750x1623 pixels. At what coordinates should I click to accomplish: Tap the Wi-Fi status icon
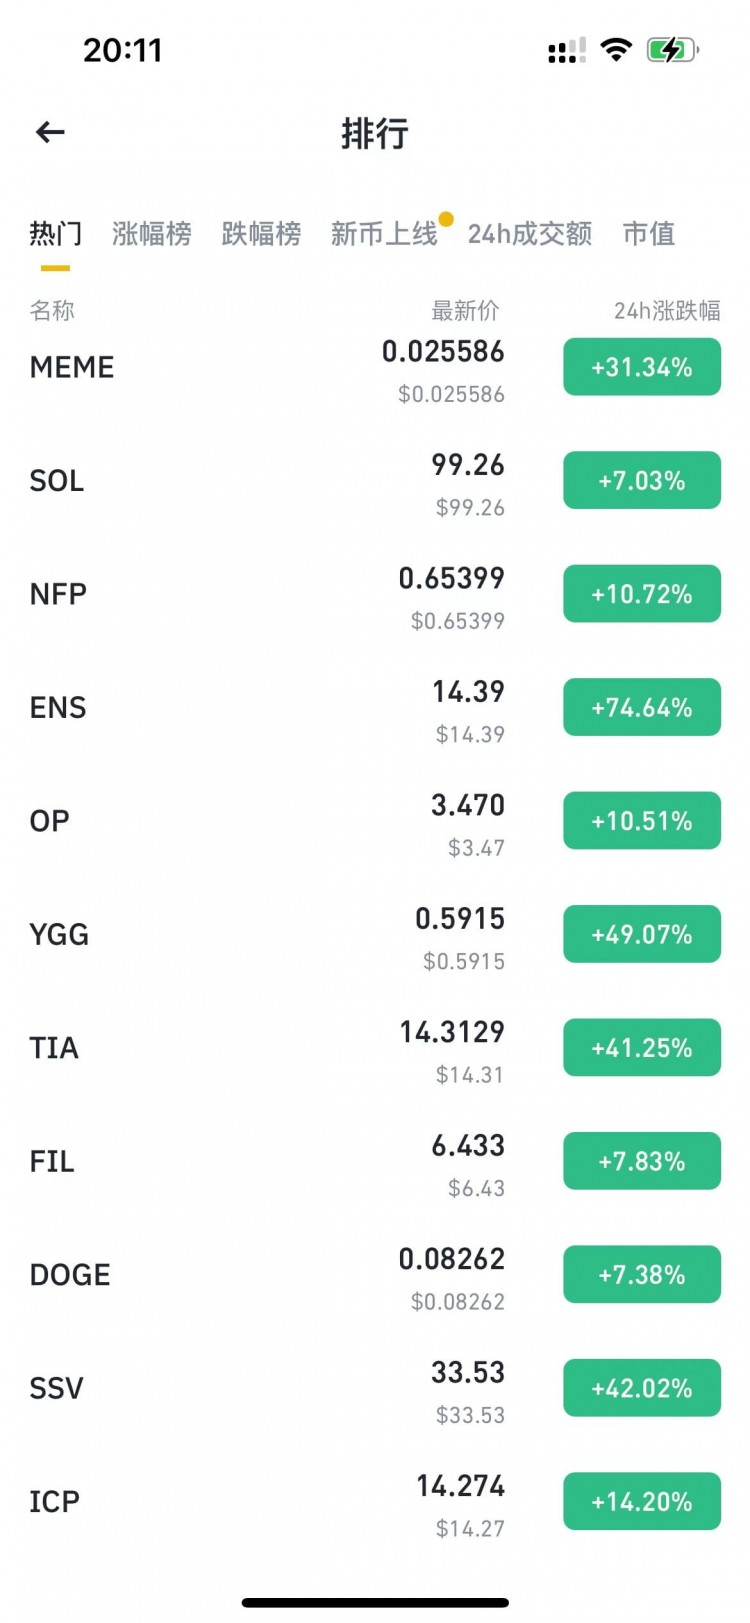coord(616,50)
